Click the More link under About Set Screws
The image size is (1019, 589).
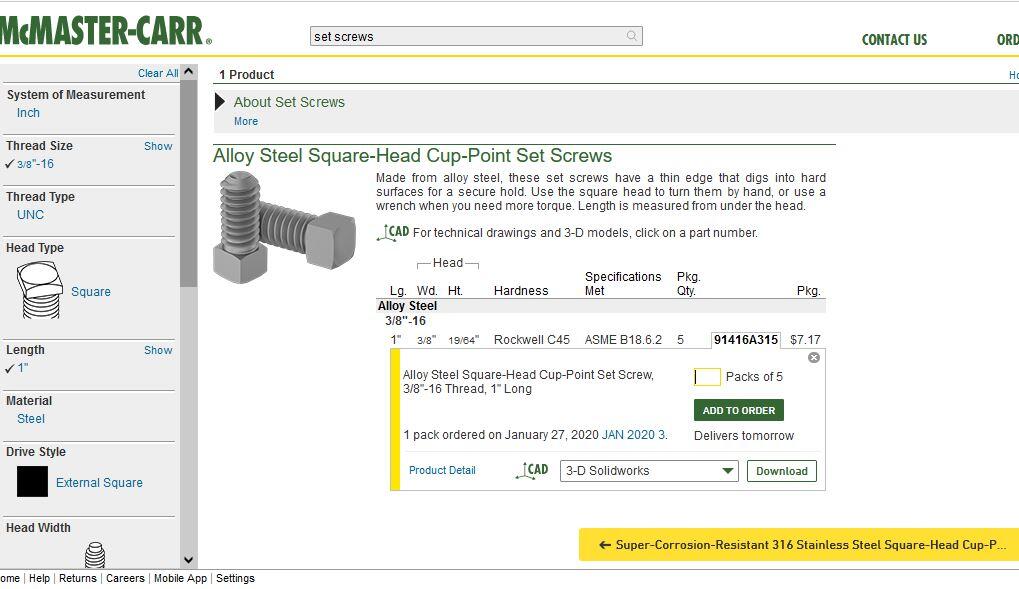coord(246,122)
